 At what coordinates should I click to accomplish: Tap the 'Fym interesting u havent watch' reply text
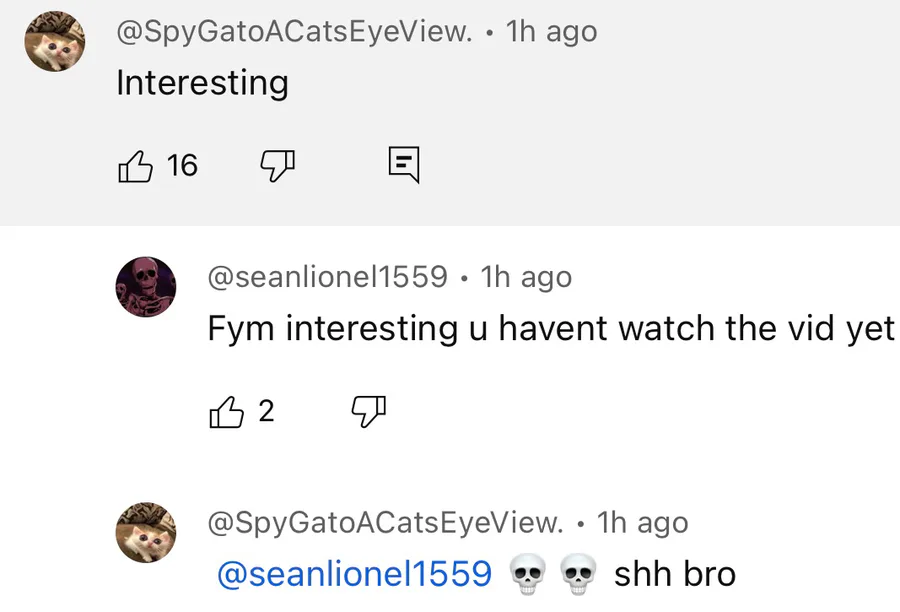pyautogui.click(x=550, y=328)
